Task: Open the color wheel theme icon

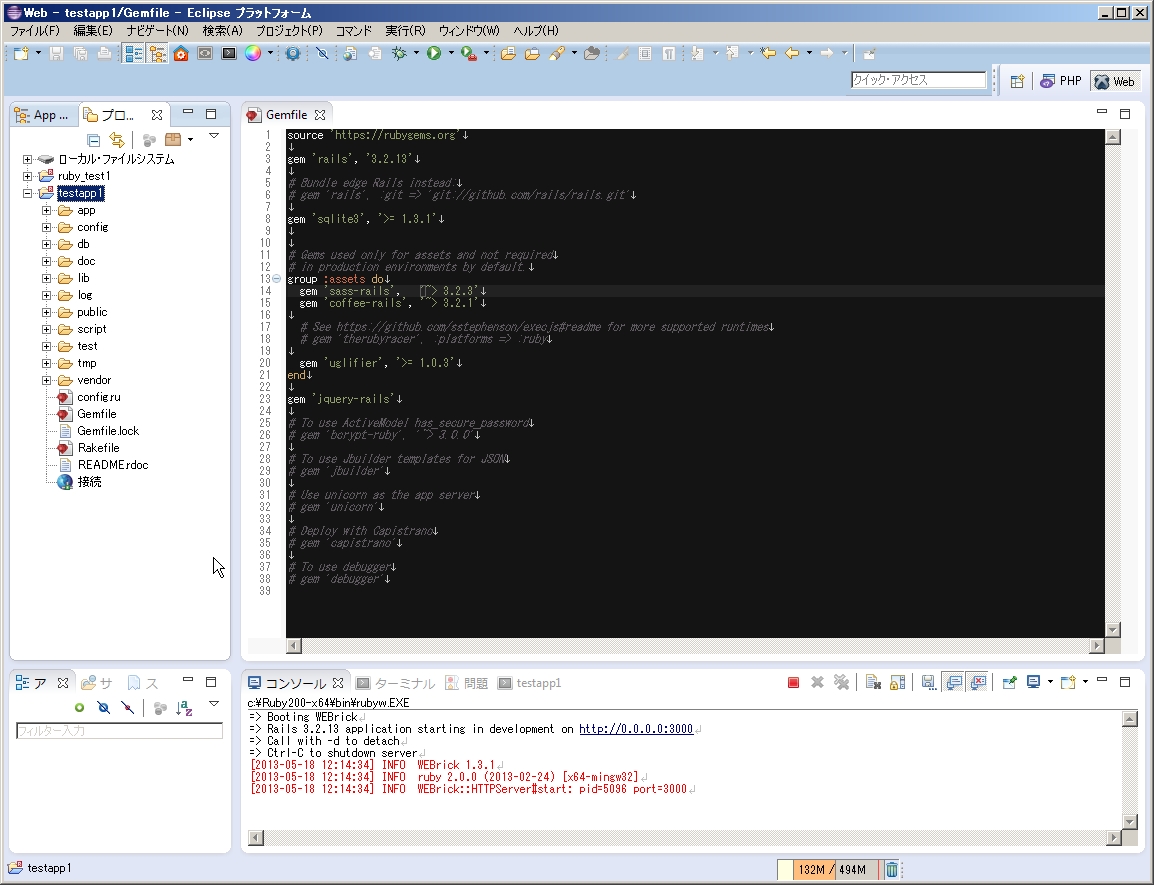Action: 253,53
